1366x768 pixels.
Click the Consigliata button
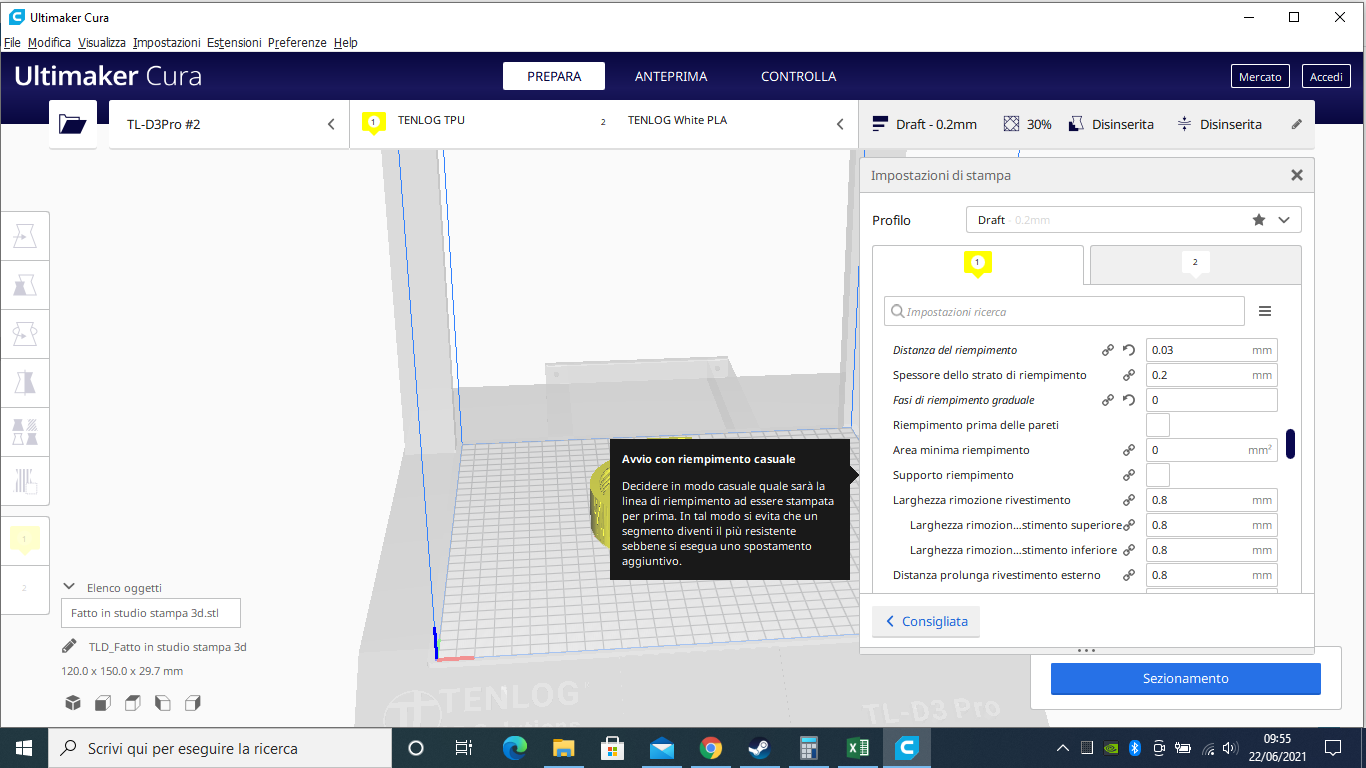(x=926, y=621)
